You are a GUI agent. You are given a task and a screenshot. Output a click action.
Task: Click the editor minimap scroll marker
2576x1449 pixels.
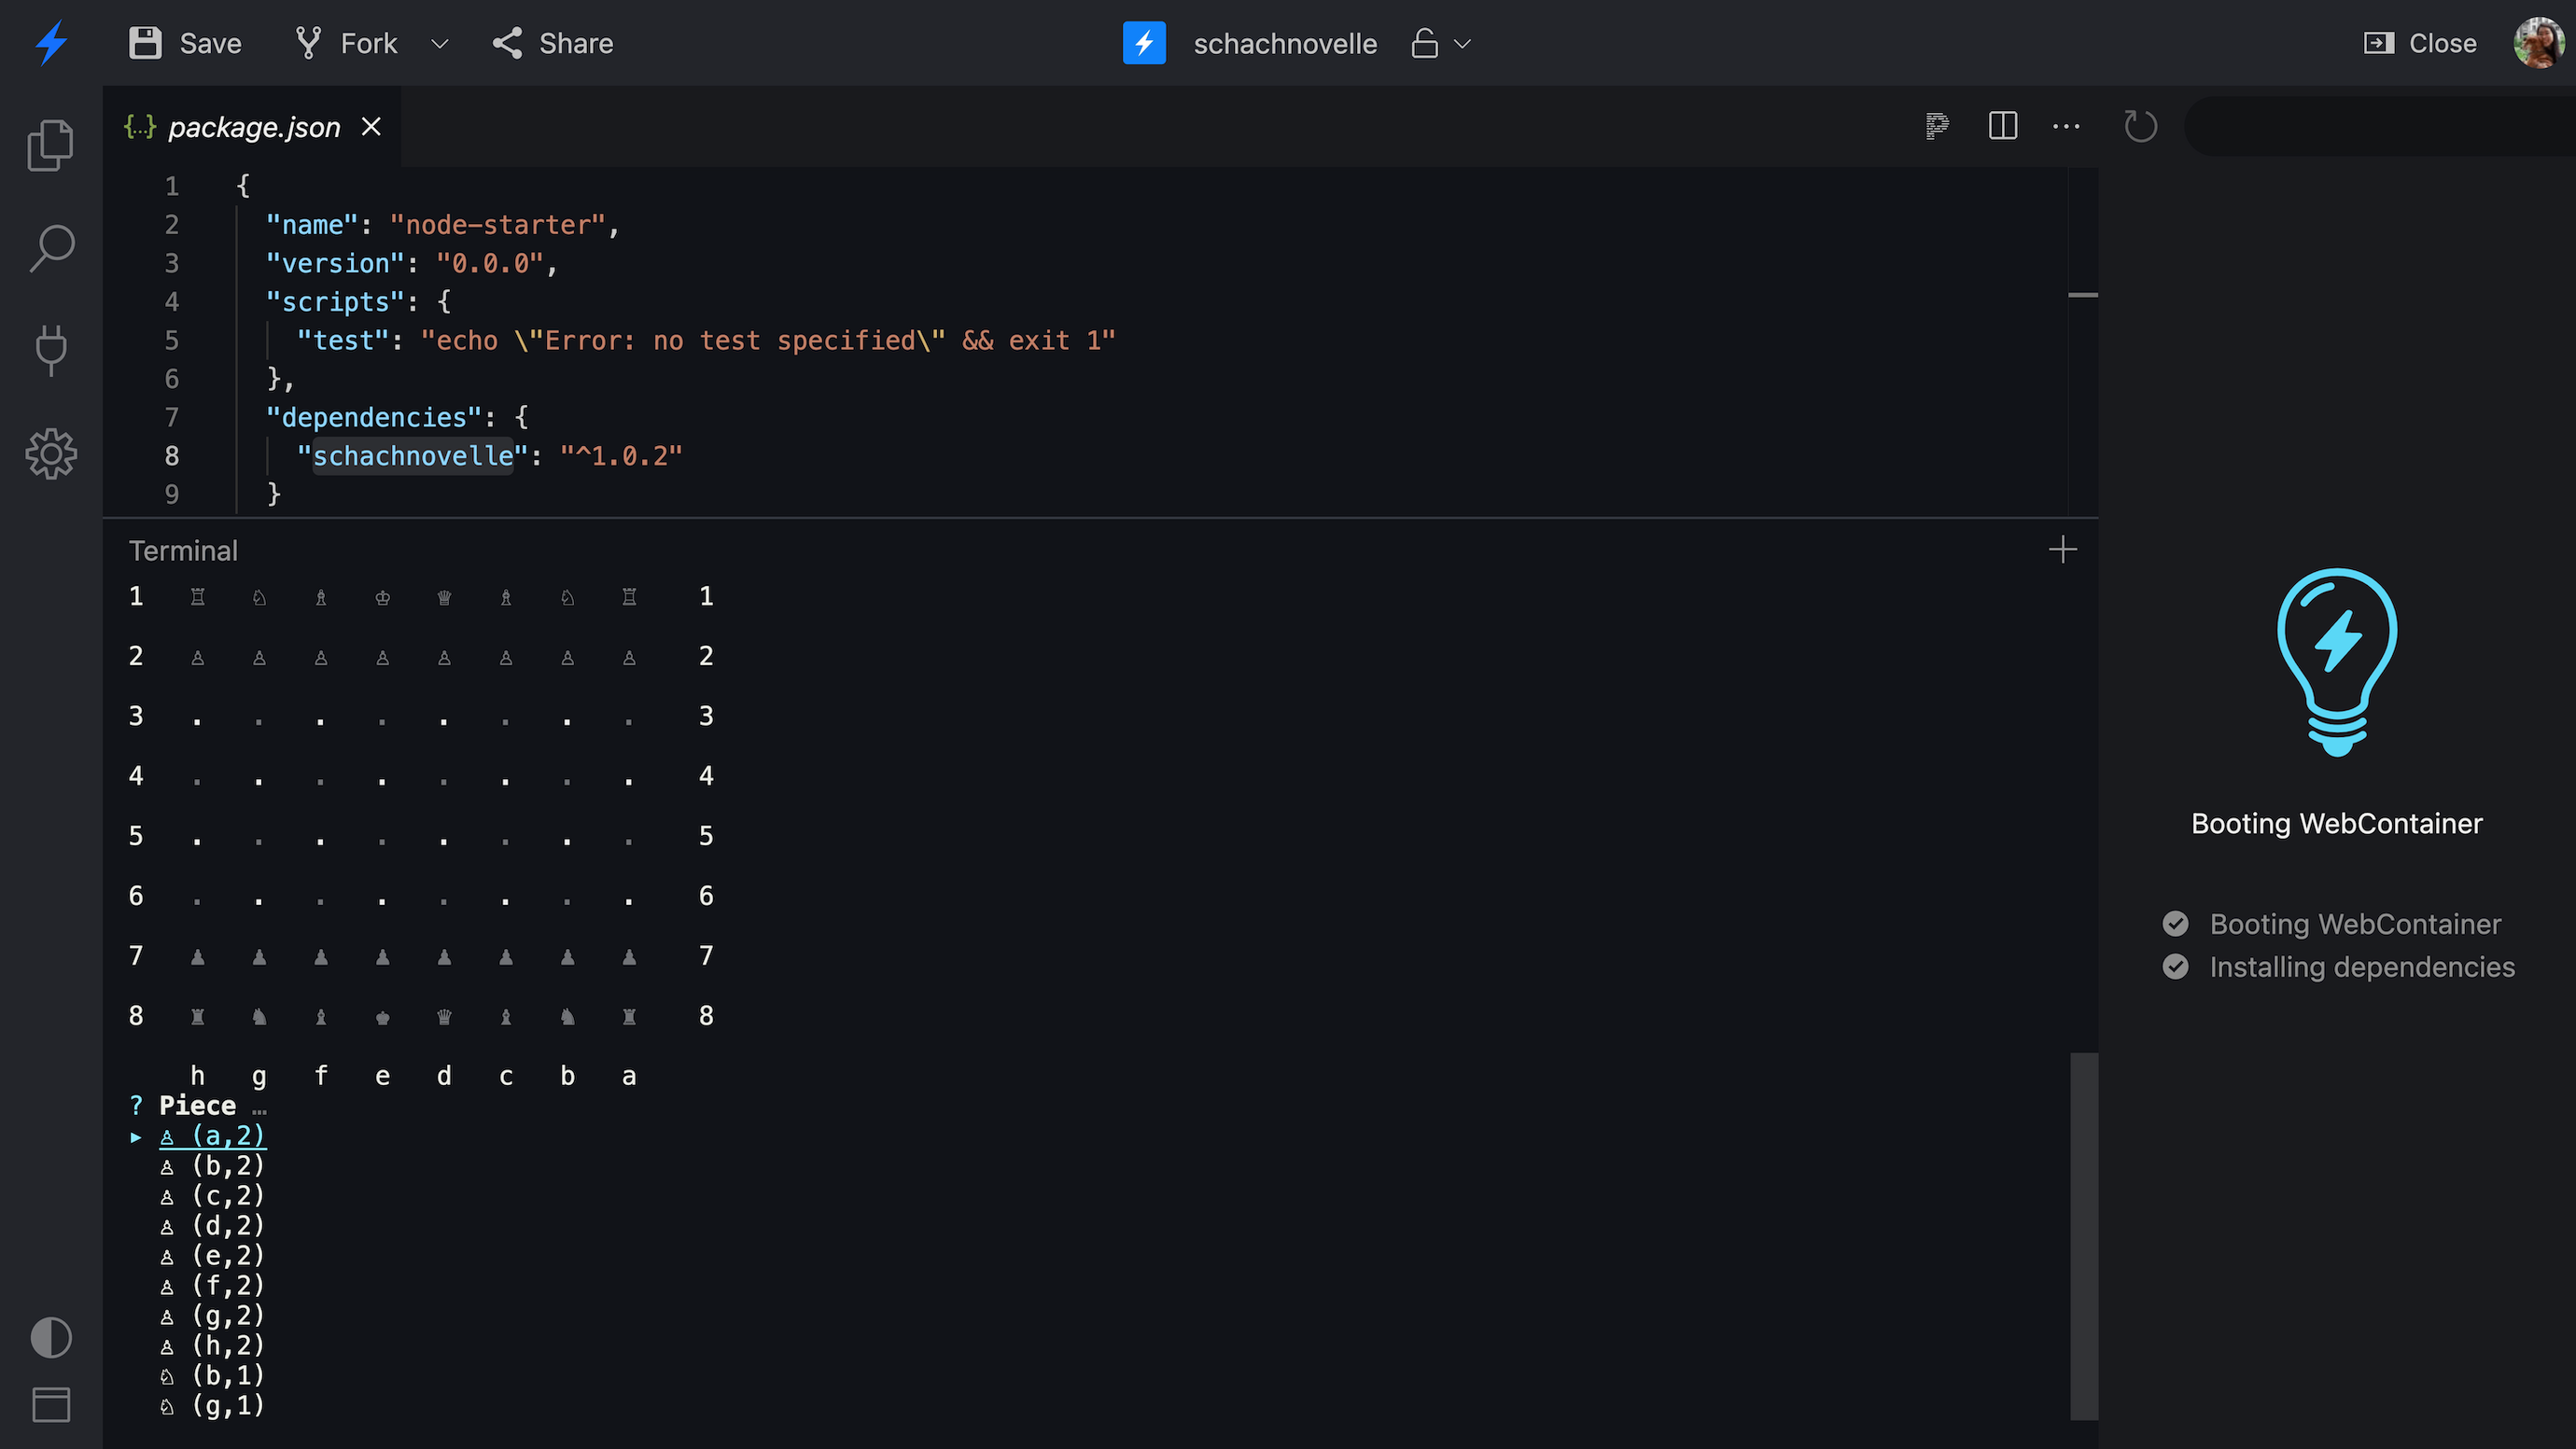(2083, 295)
